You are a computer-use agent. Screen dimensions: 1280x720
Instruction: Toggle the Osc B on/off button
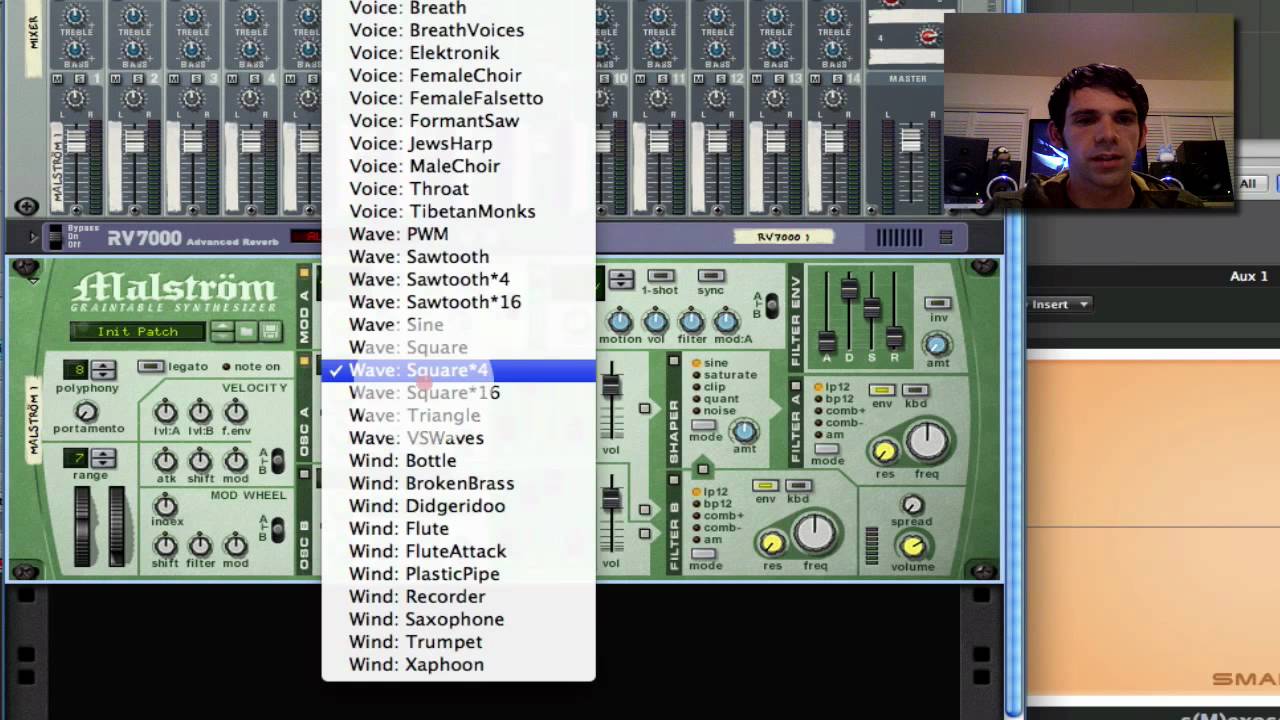304,473
